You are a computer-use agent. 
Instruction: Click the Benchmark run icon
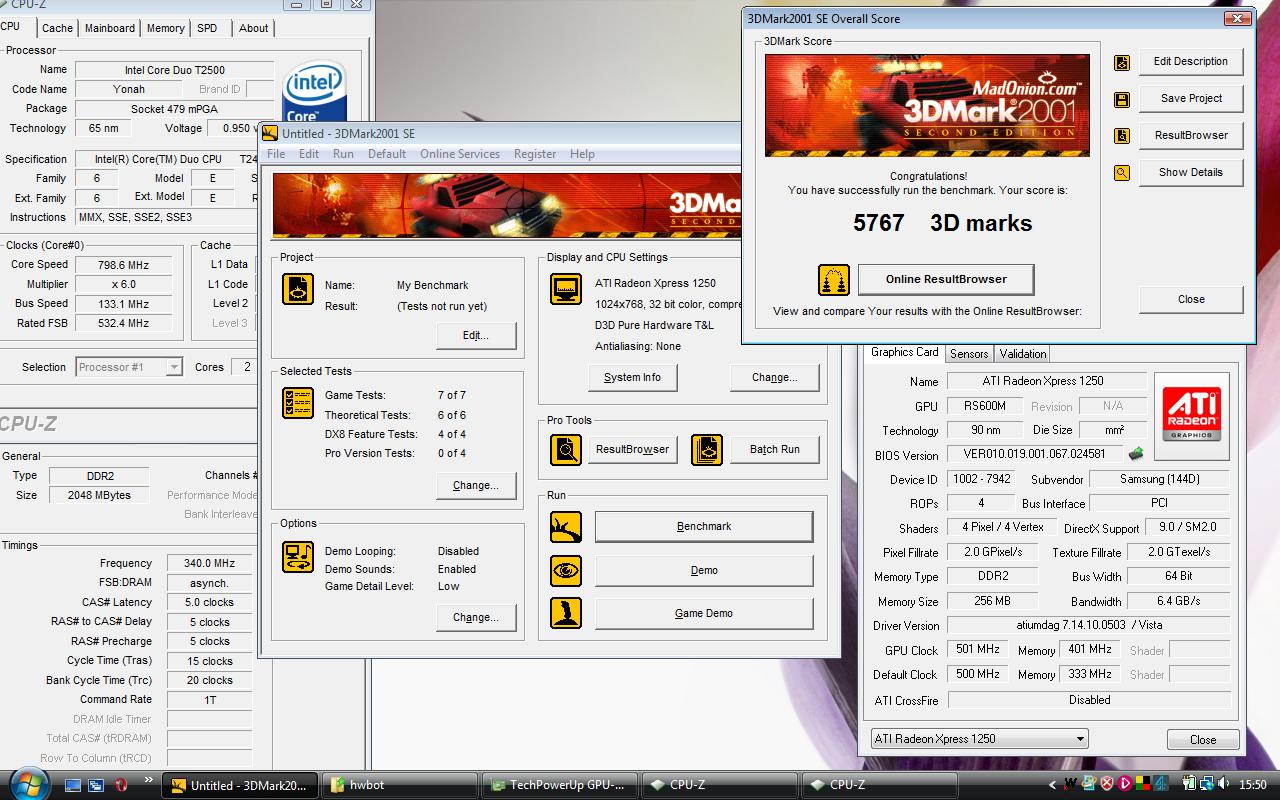click(566, 527)
